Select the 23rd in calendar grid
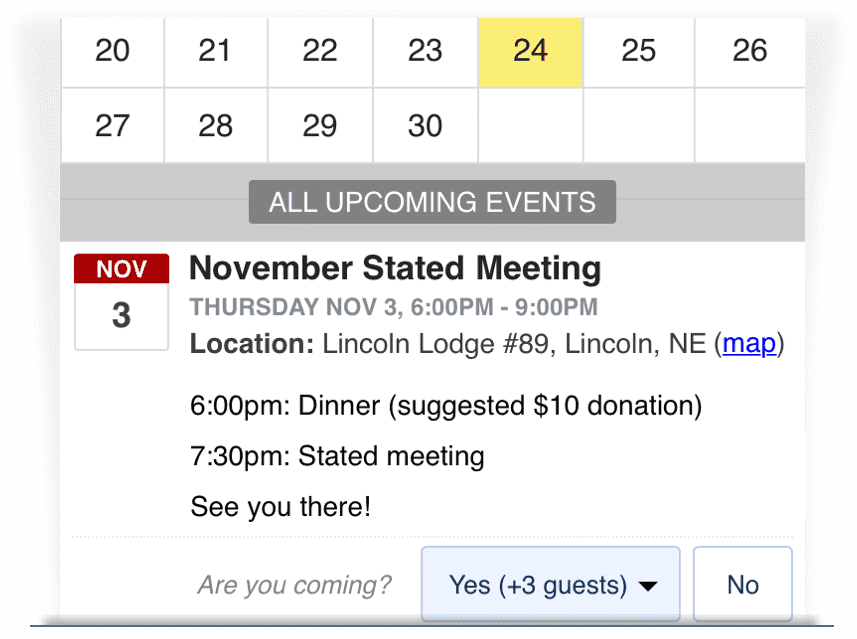This screenshot has width=857, height=639. (425, 51)
